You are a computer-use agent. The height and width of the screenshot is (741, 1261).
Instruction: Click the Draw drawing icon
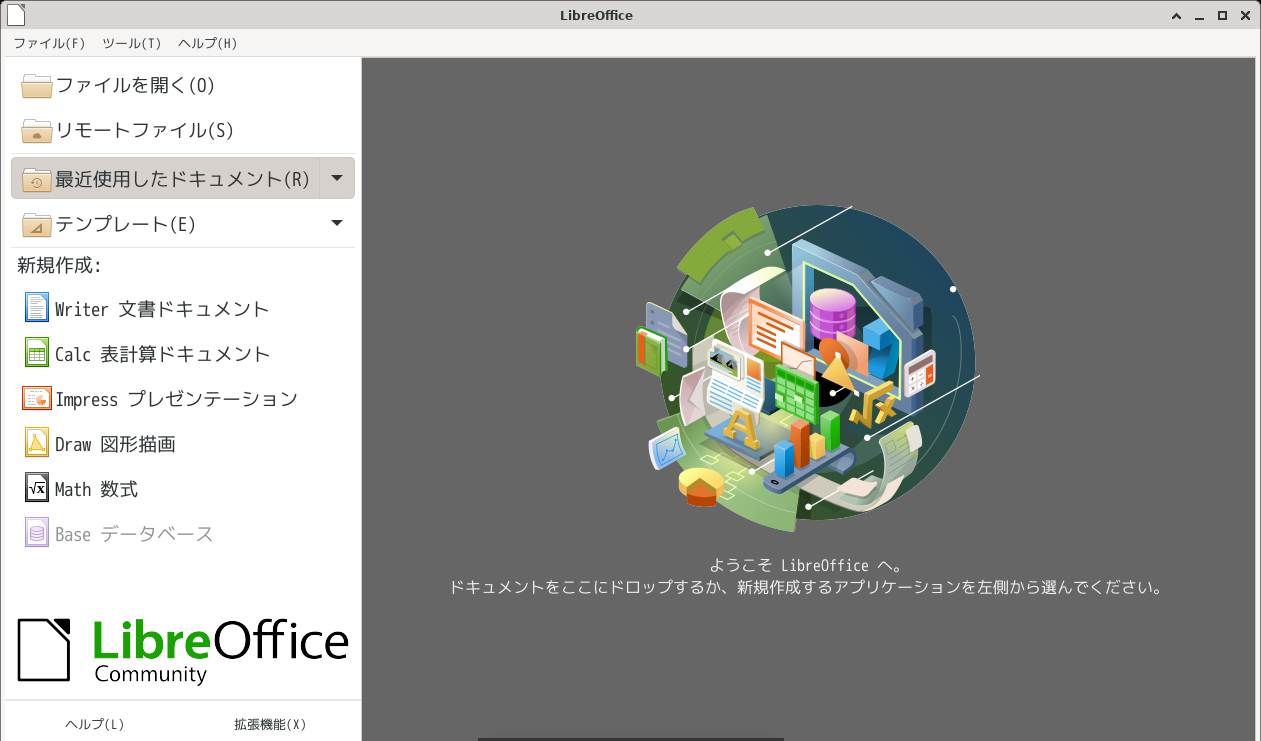point(37,443)
